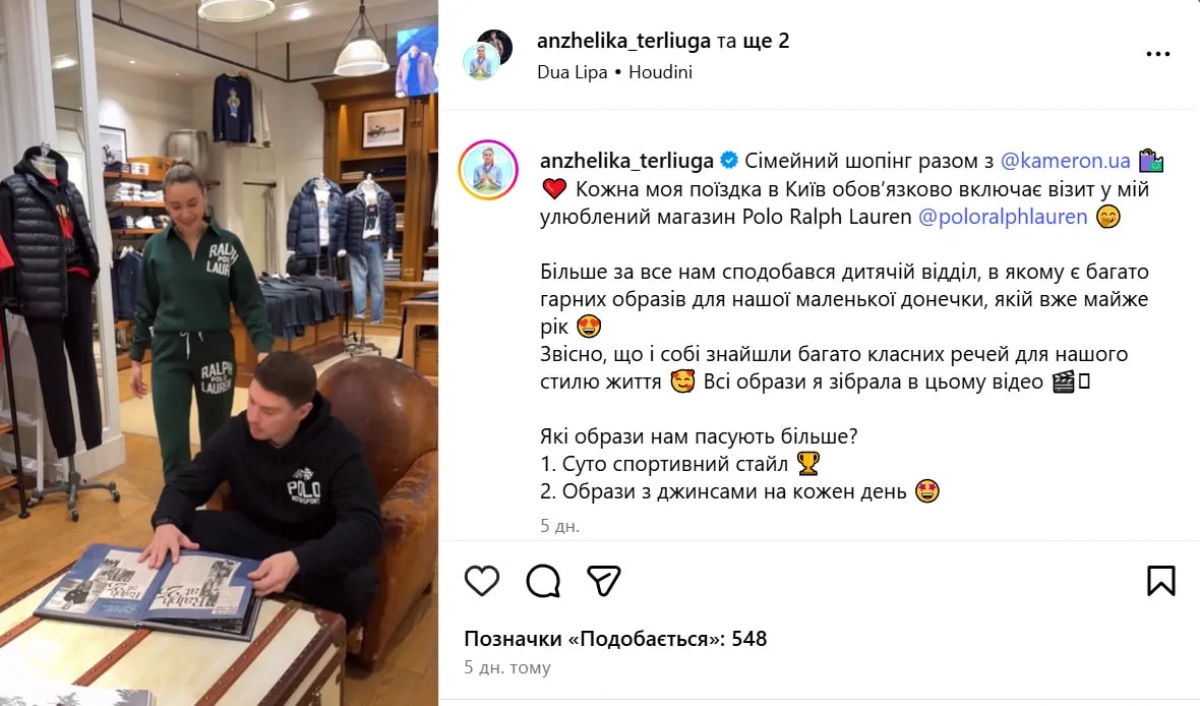Click the overlapping collaborator avatars in header

pyautogui.click(x=488, y=54)
